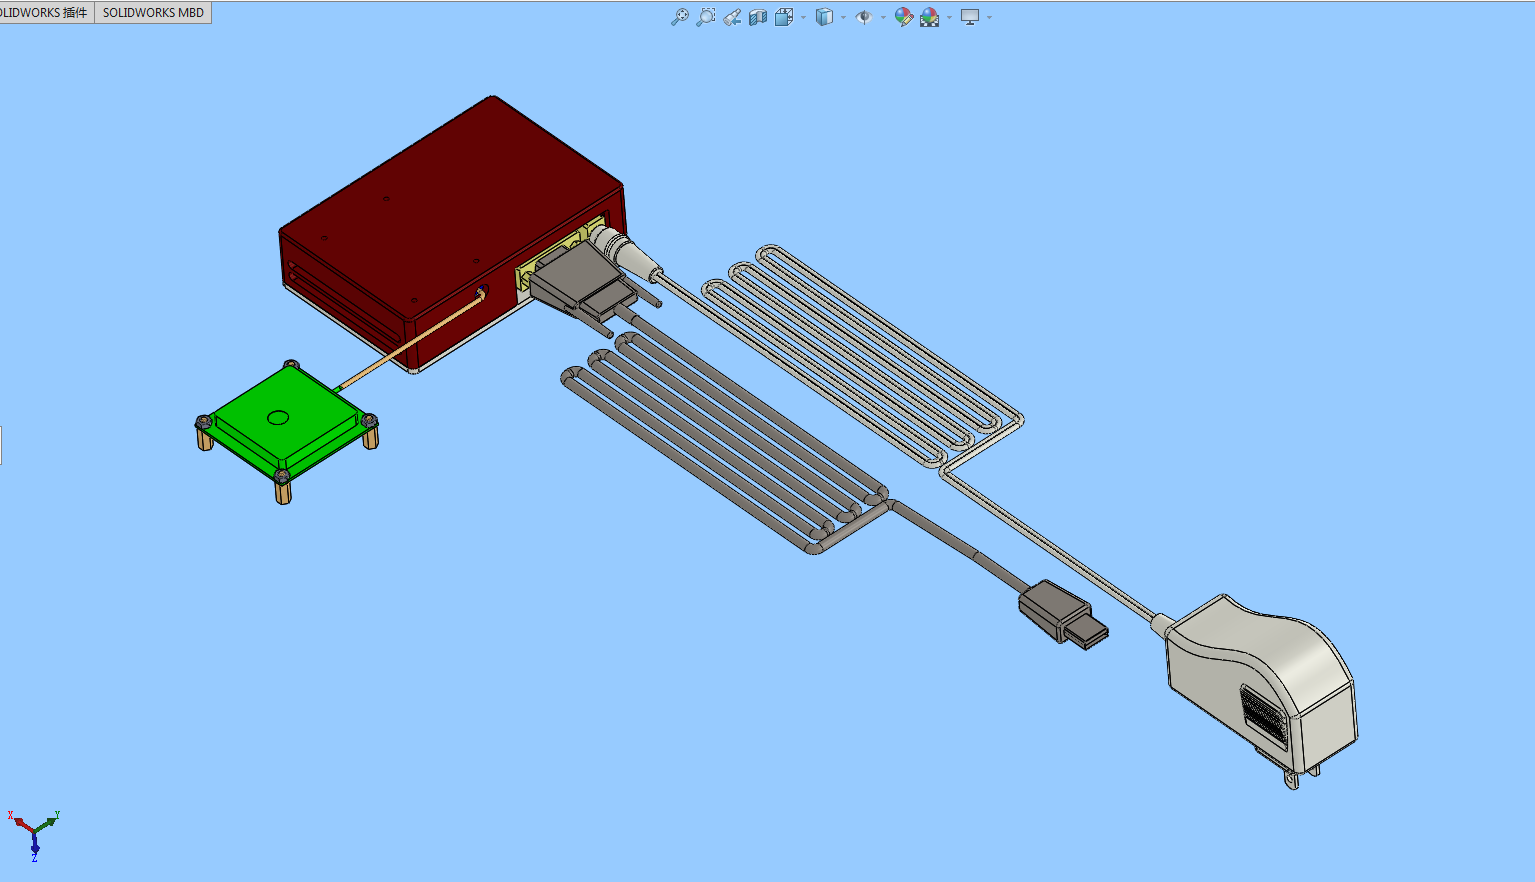Select the orange antenna cable
The height and width of the screenshot is (882, 1535).
point(410,340)
